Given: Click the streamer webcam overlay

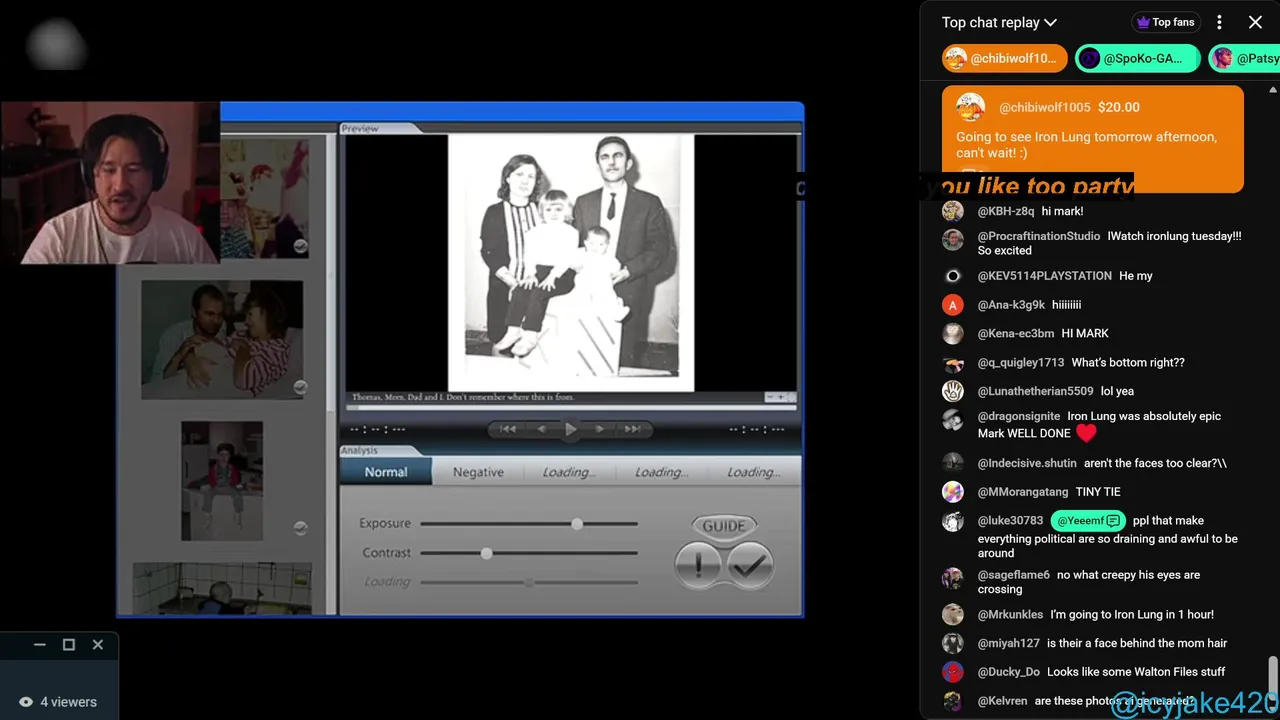Looking at the screenshot, I should [x=110, y=182].
